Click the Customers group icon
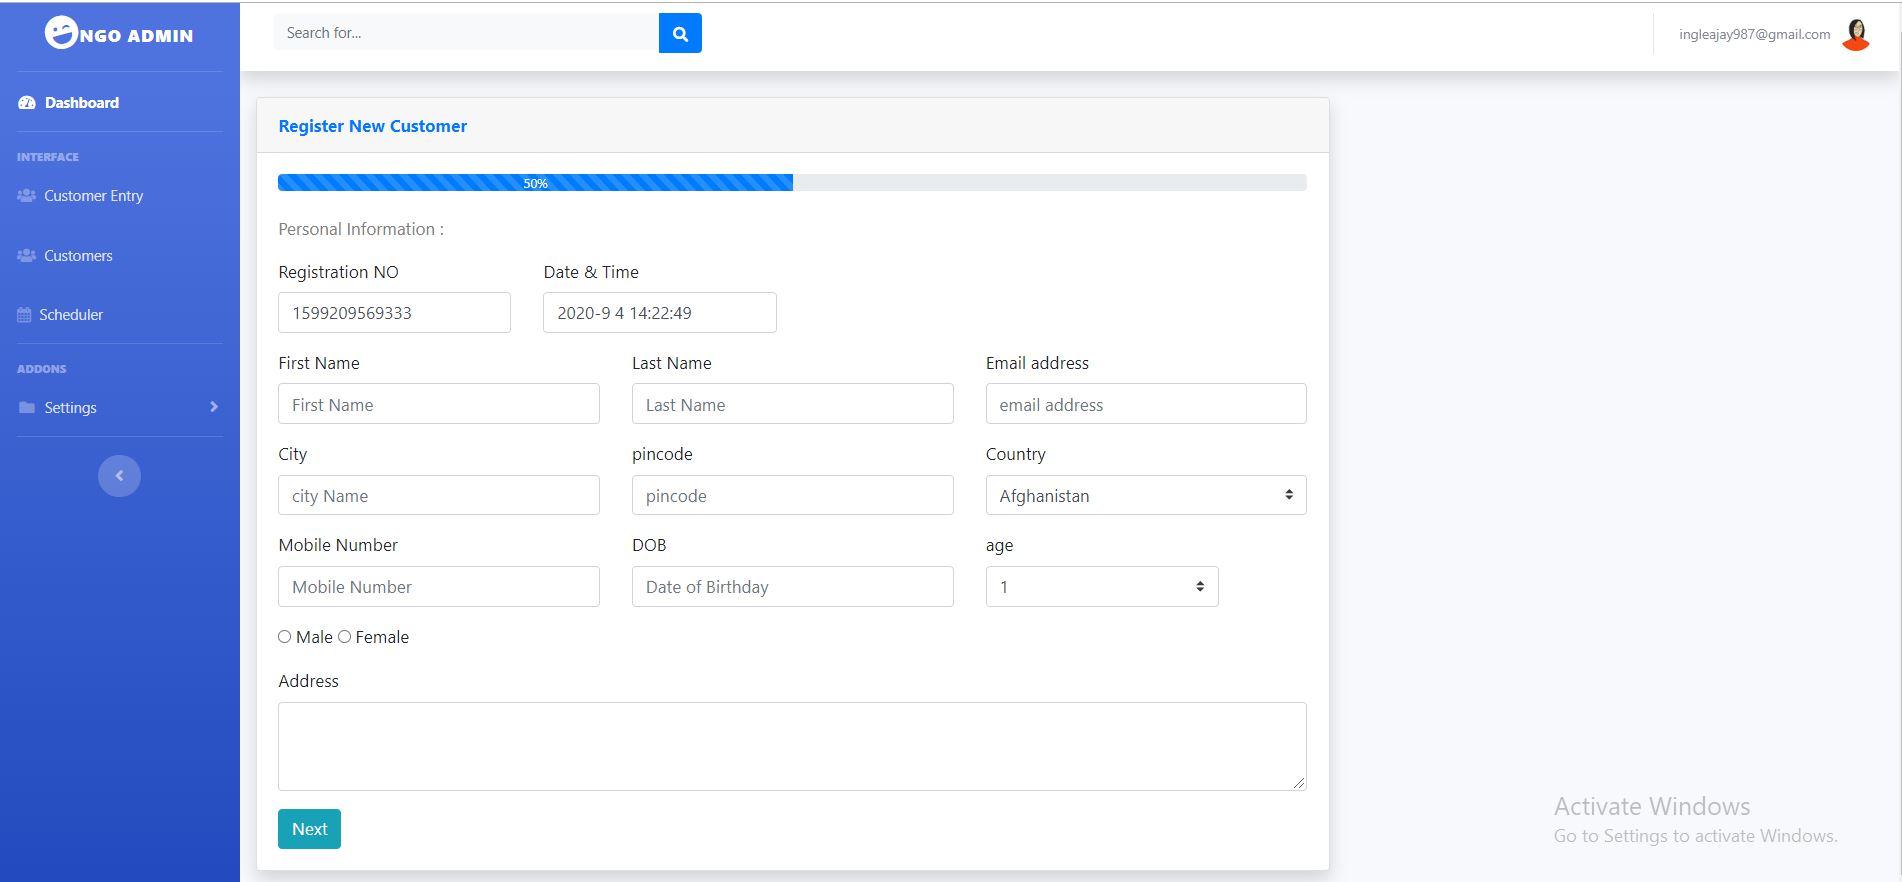Screen dimensions: 1902x882 (x=27, y=256)
